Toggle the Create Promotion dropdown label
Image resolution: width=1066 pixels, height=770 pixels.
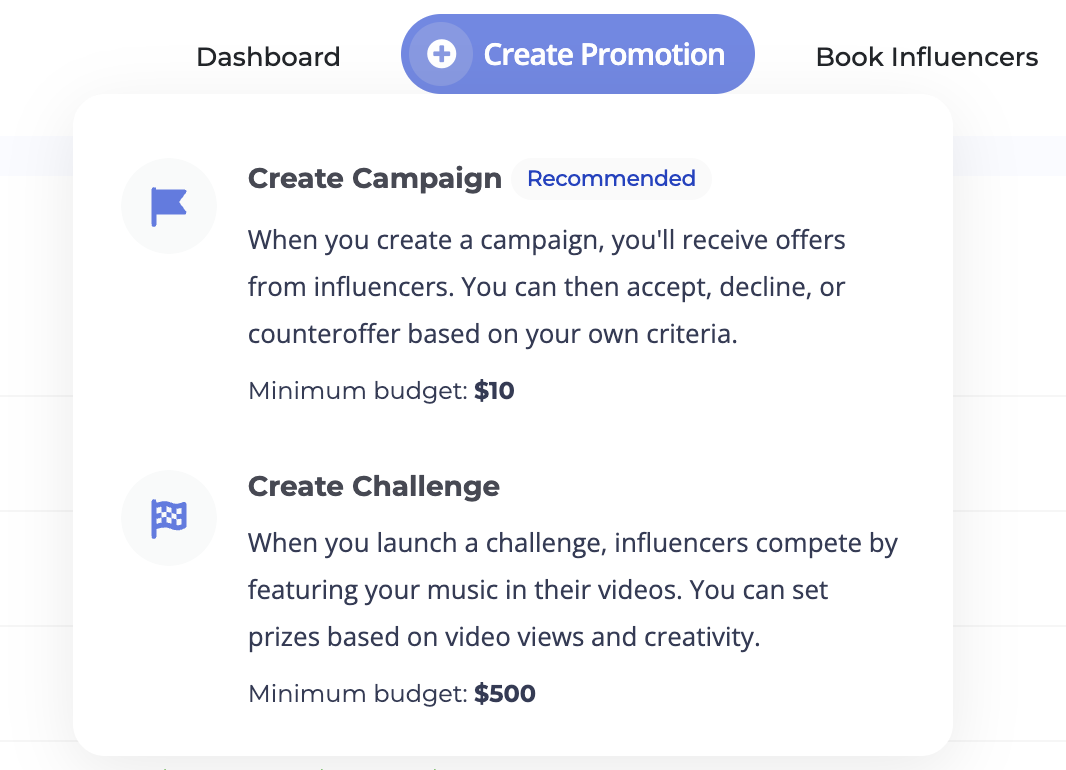(604, 55)
